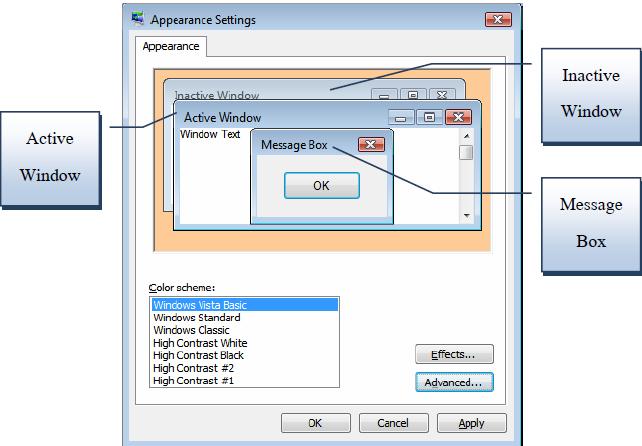Screen dimensions: 642x446
Task: Open the Effects... dialog
Action: tap(454, 354)
